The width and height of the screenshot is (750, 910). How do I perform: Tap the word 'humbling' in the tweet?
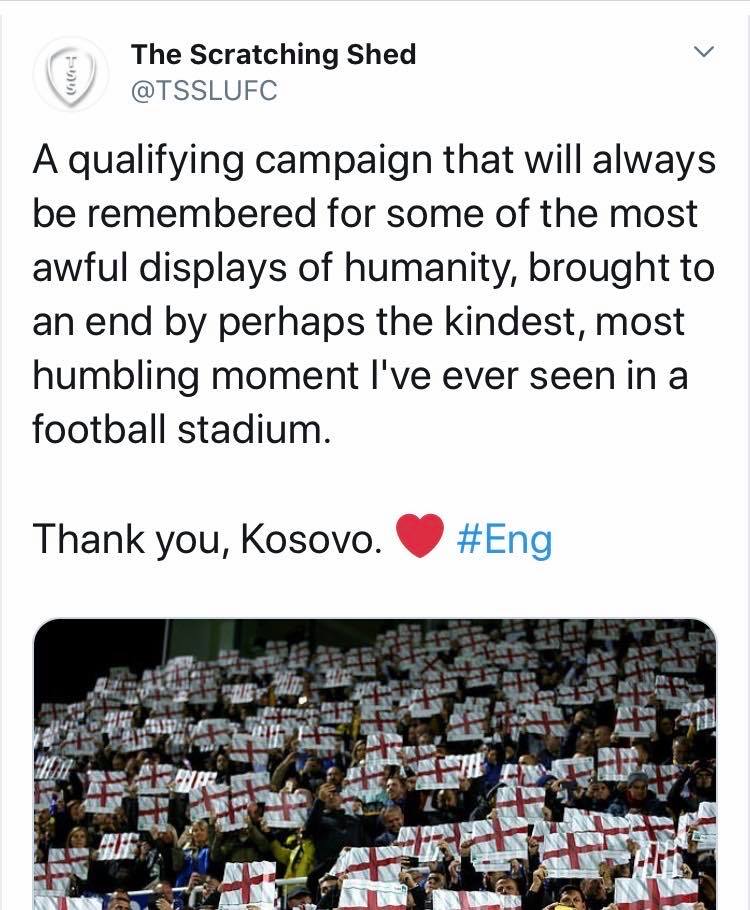click(x=116, y=377)
